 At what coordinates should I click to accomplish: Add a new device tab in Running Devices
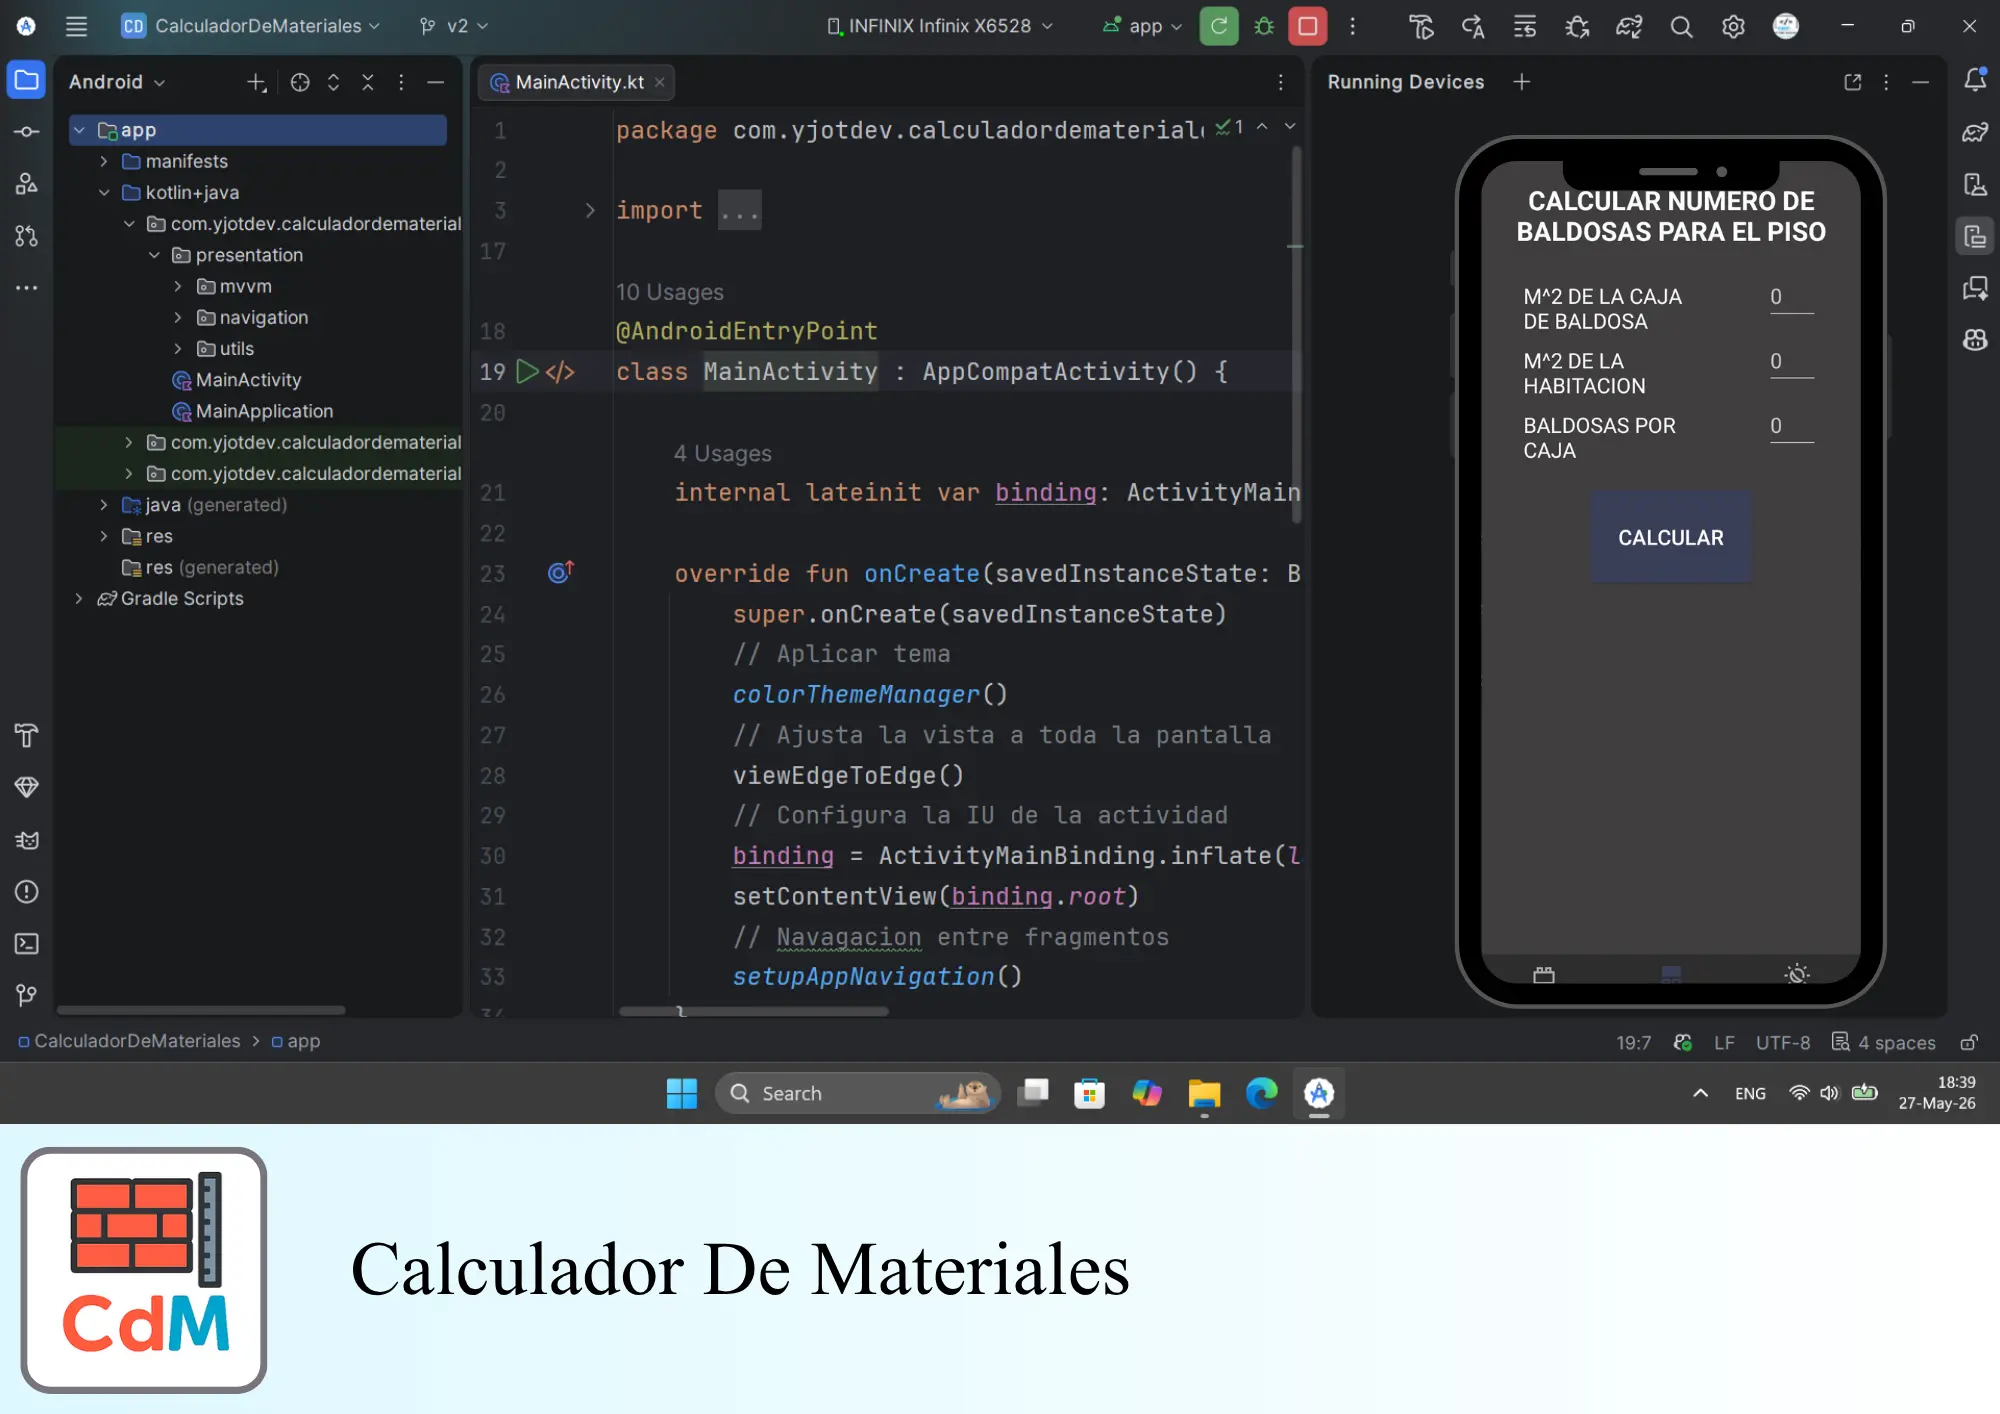pyautogui.click(x=1522, y=82)
